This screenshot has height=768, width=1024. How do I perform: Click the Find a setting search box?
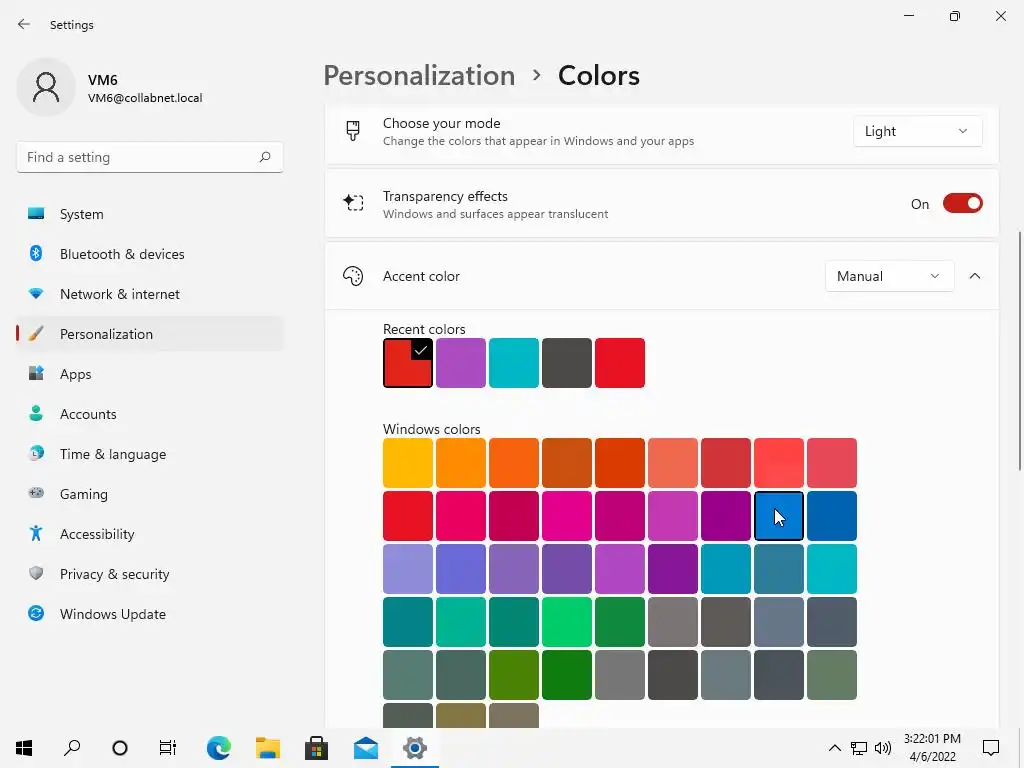click(150, 157)
